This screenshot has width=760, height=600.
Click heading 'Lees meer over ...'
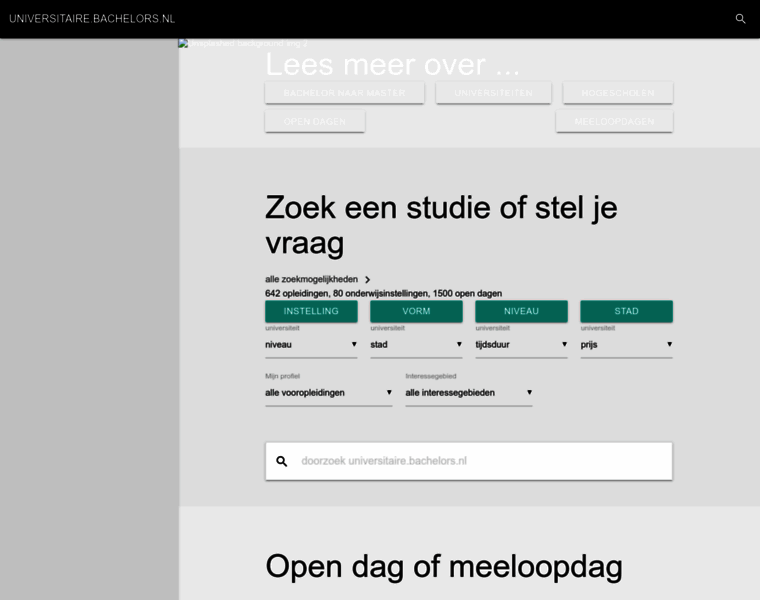(393, 64)
